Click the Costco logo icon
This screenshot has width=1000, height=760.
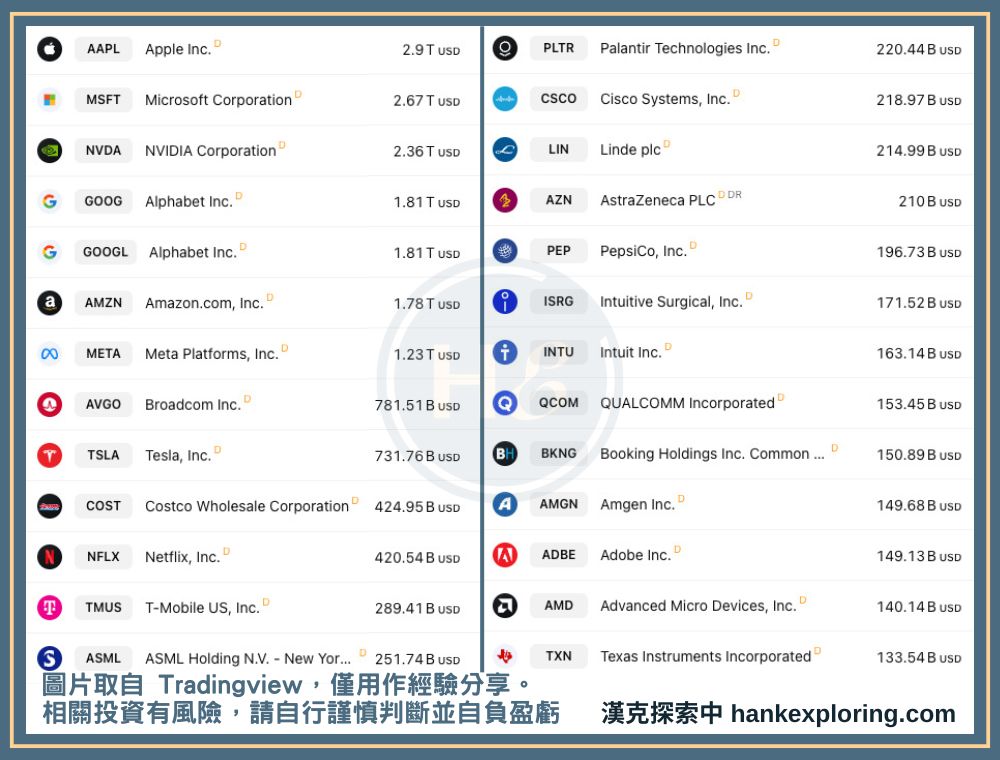pyautogui.click(x=50, y=506)
